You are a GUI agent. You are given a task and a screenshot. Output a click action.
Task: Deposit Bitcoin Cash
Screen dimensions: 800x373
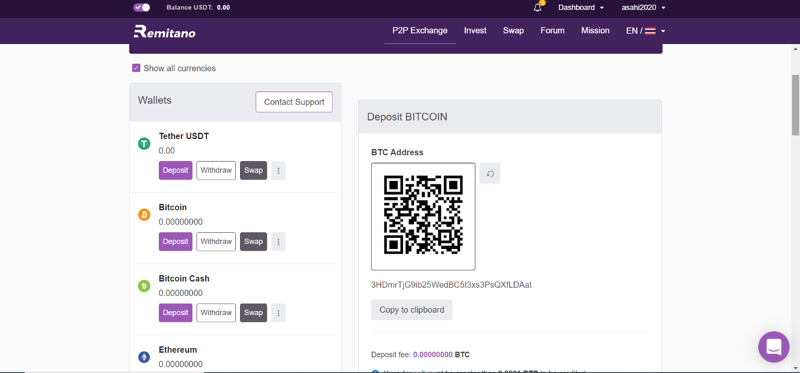click(176, 313)
